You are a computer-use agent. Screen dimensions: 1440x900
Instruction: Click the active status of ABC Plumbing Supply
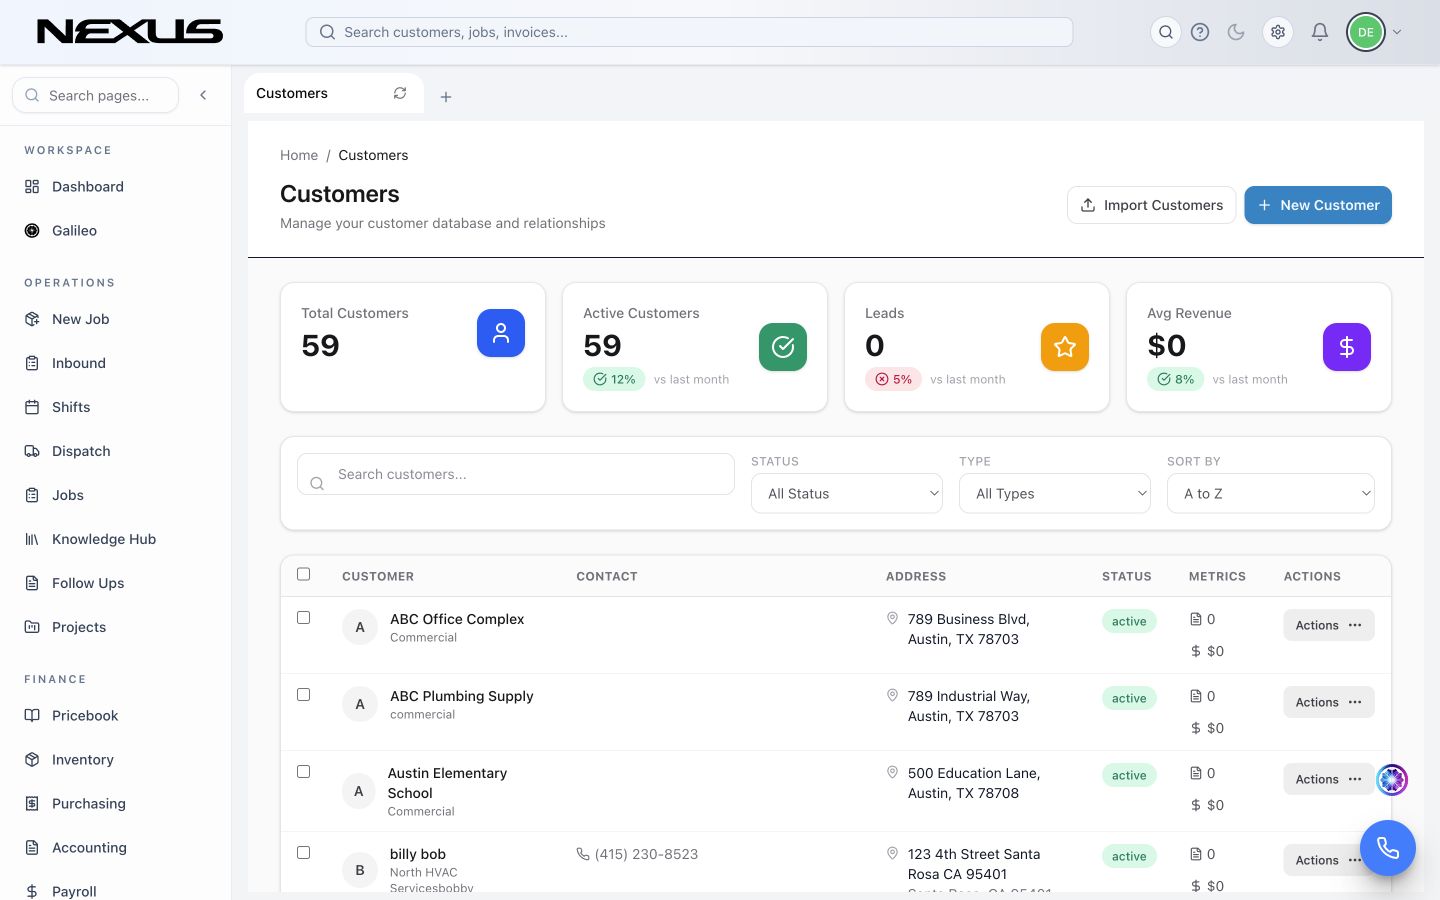tap(1129, 698)
